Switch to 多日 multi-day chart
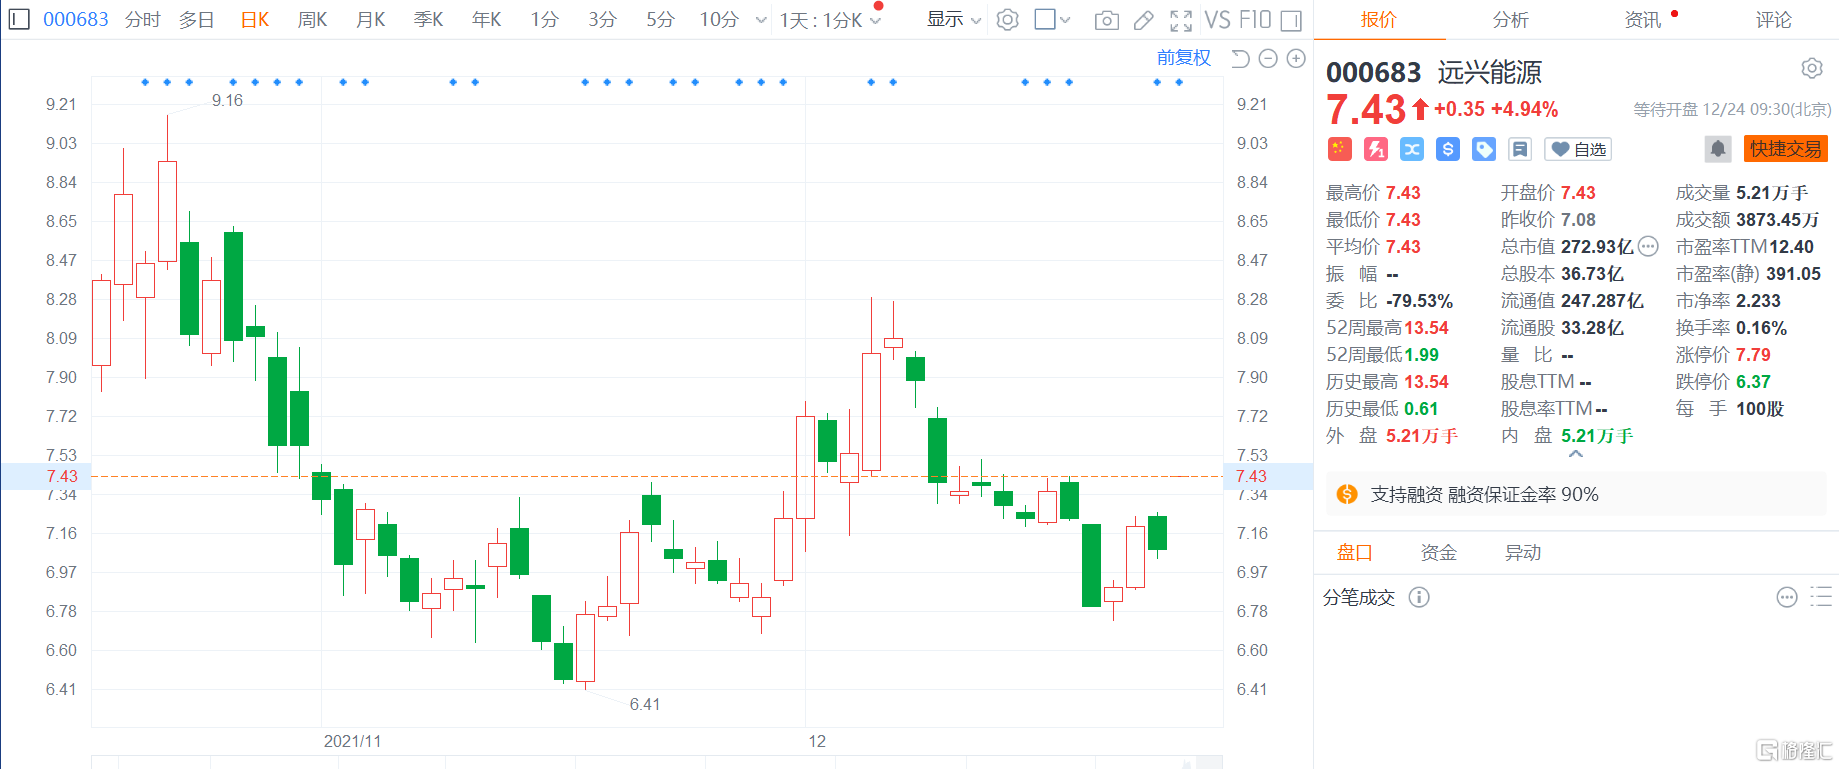This screenshot has height=769, width=1840. (x=197, y=20)
